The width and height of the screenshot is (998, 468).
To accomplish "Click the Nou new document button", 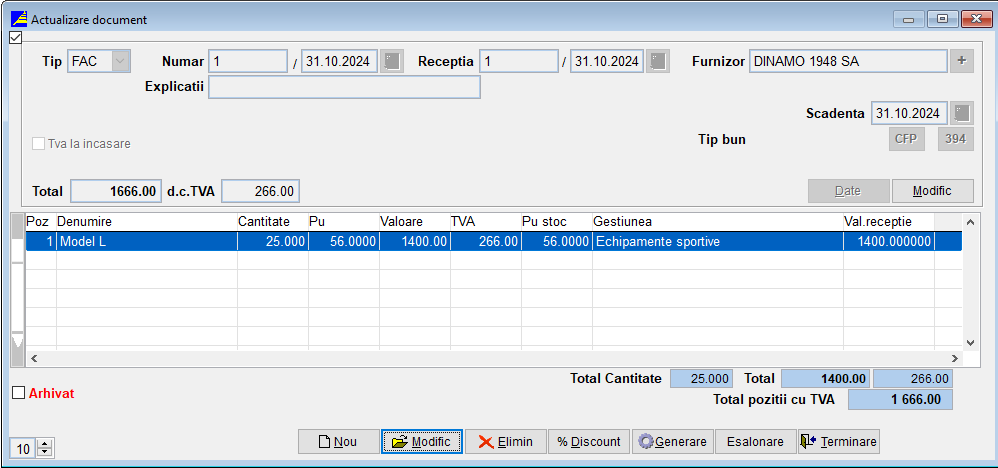I will 338,441.
